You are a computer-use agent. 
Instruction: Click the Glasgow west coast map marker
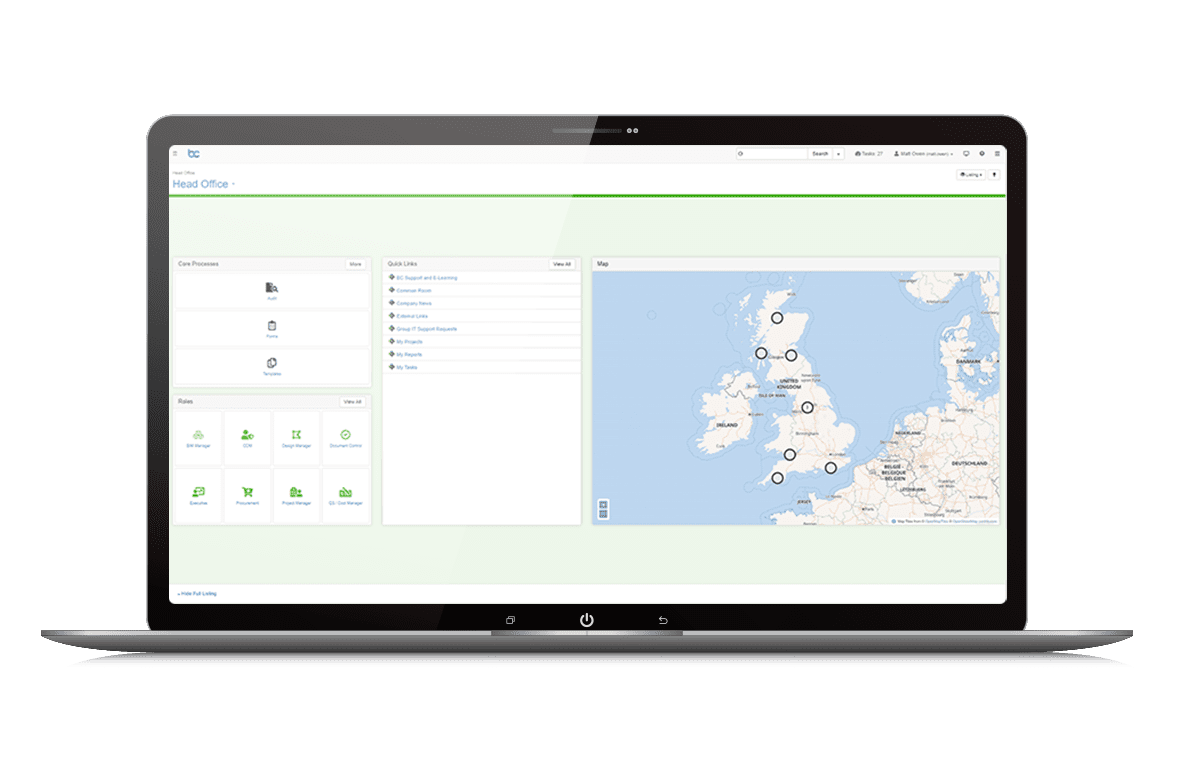pos(761,353)
